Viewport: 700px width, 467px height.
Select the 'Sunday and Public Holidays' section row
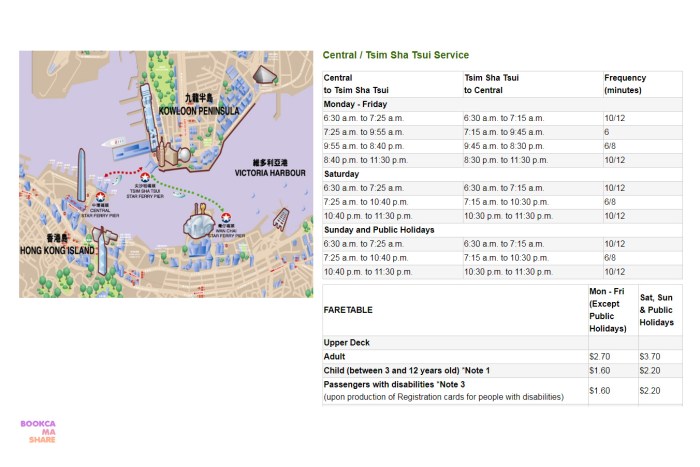(502, 230)
